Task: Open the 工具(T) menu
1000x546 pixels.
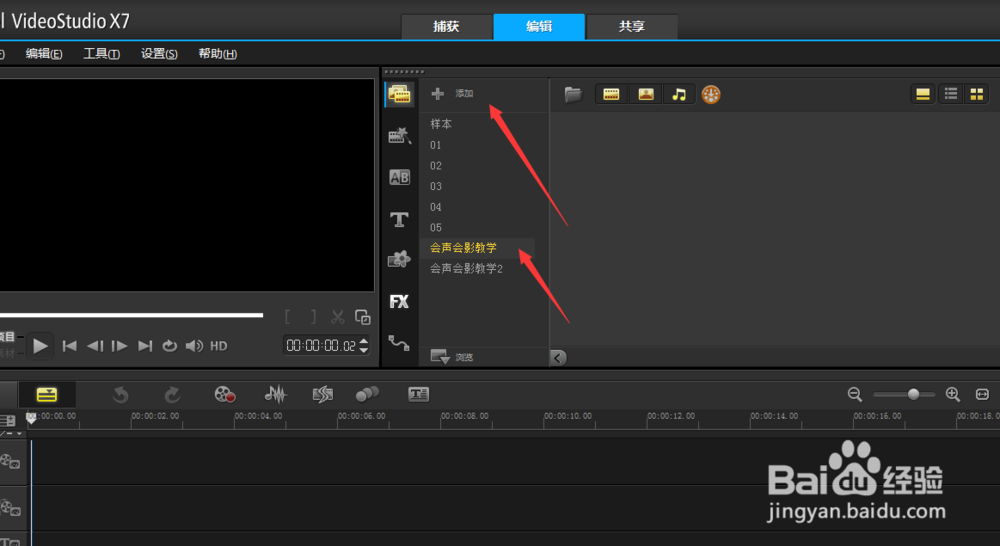Action: 101,54
